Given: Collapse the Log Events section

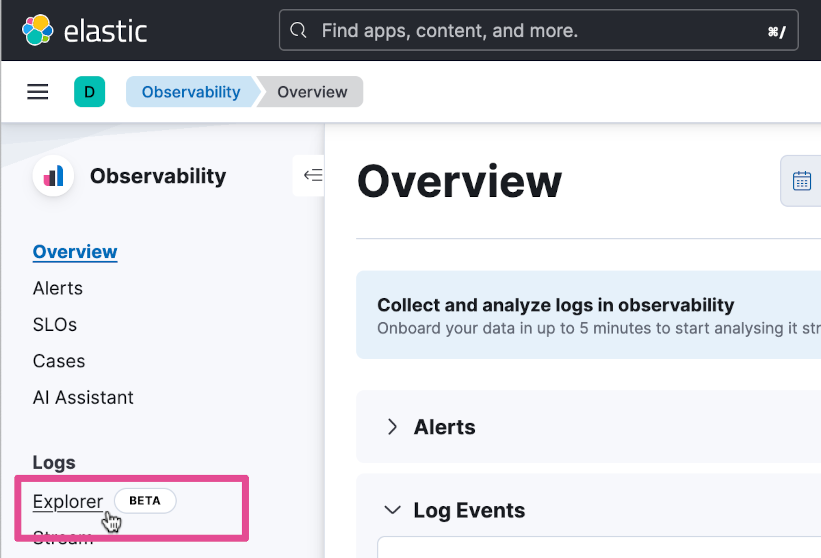Looking at the screenshot, I should click(392, 510).
